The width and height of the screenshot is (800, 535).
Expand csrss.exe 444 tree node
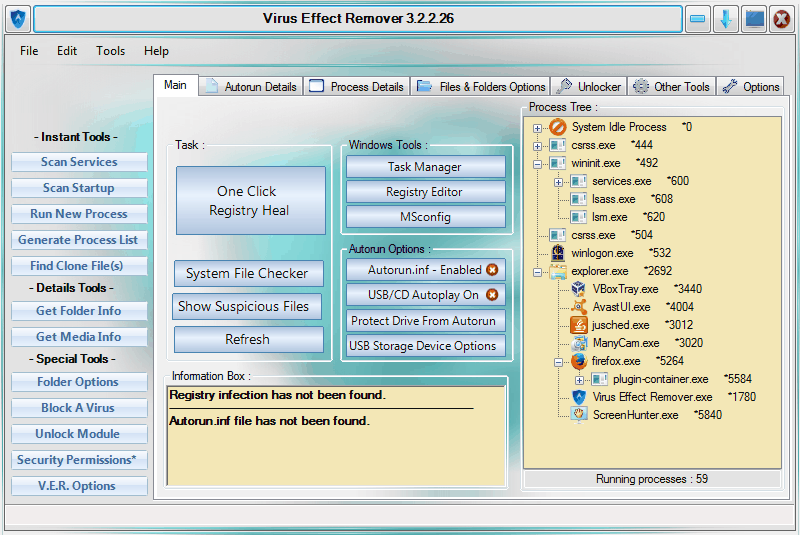[537, 146]
